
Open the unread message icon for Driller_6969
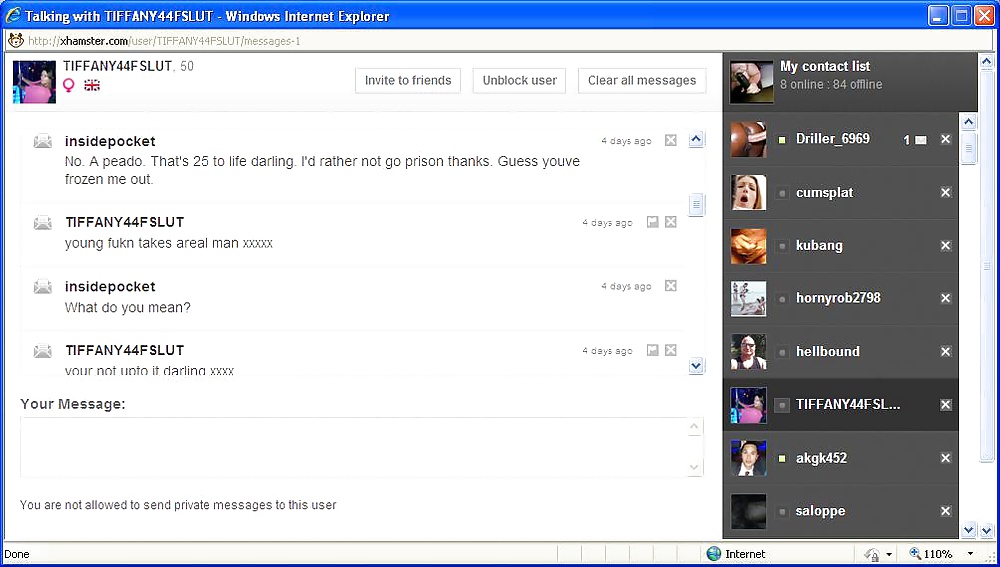point(920,140)
